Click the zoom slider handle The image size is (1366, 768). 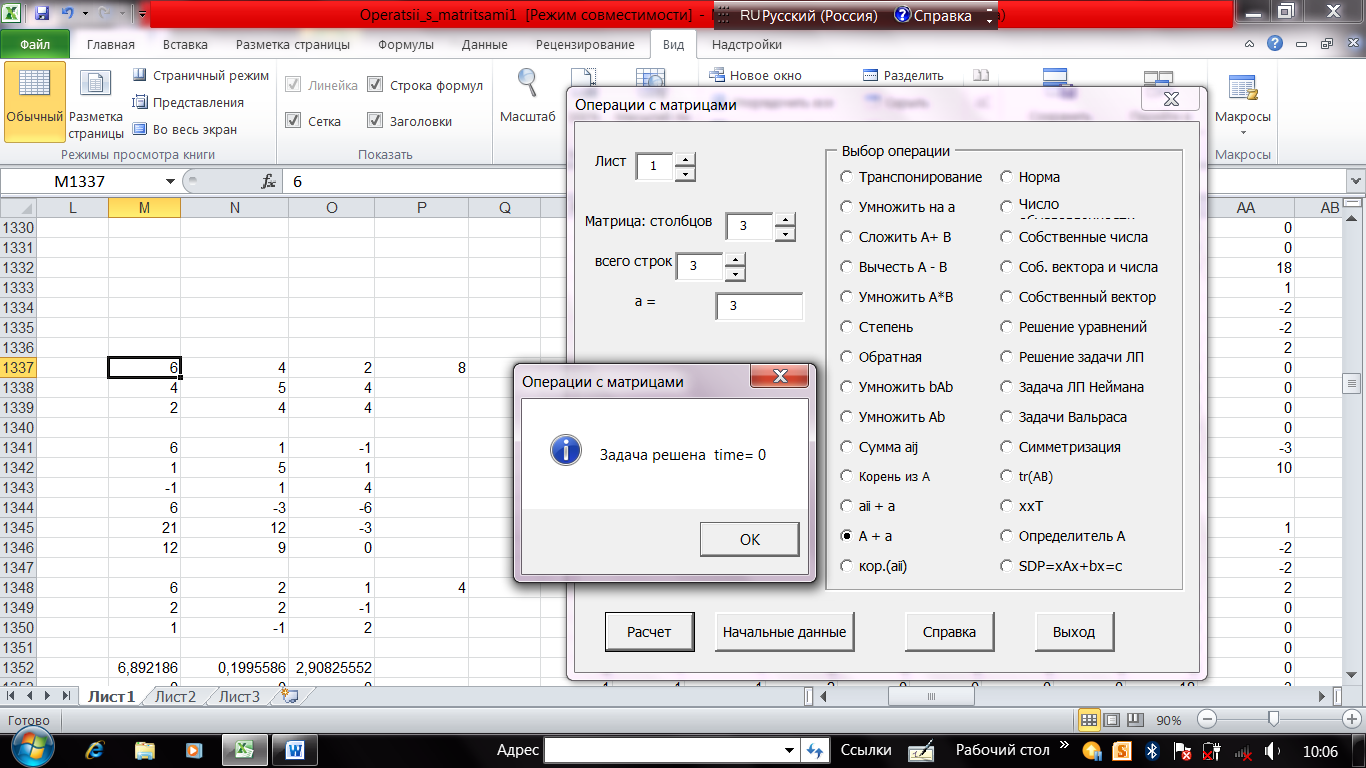point(1273,719)
